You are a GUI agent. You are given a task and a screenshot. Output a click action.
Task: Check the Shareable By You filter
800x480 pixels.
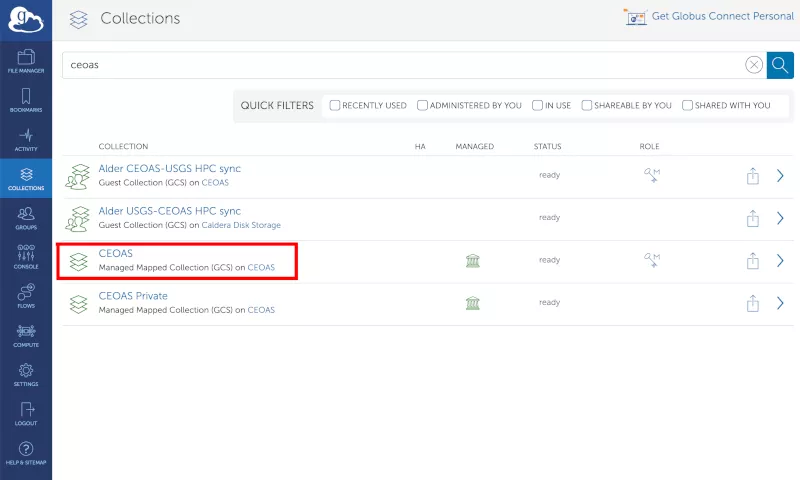[587, 105]
